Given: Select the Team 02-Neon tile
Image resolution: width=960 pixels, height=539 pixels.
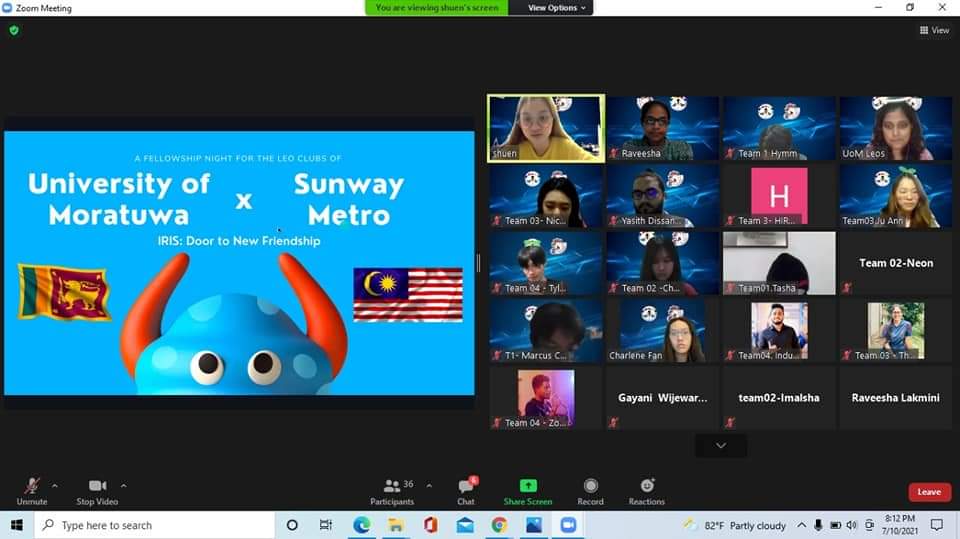Looking at the screenshot, I should point(896,263).
